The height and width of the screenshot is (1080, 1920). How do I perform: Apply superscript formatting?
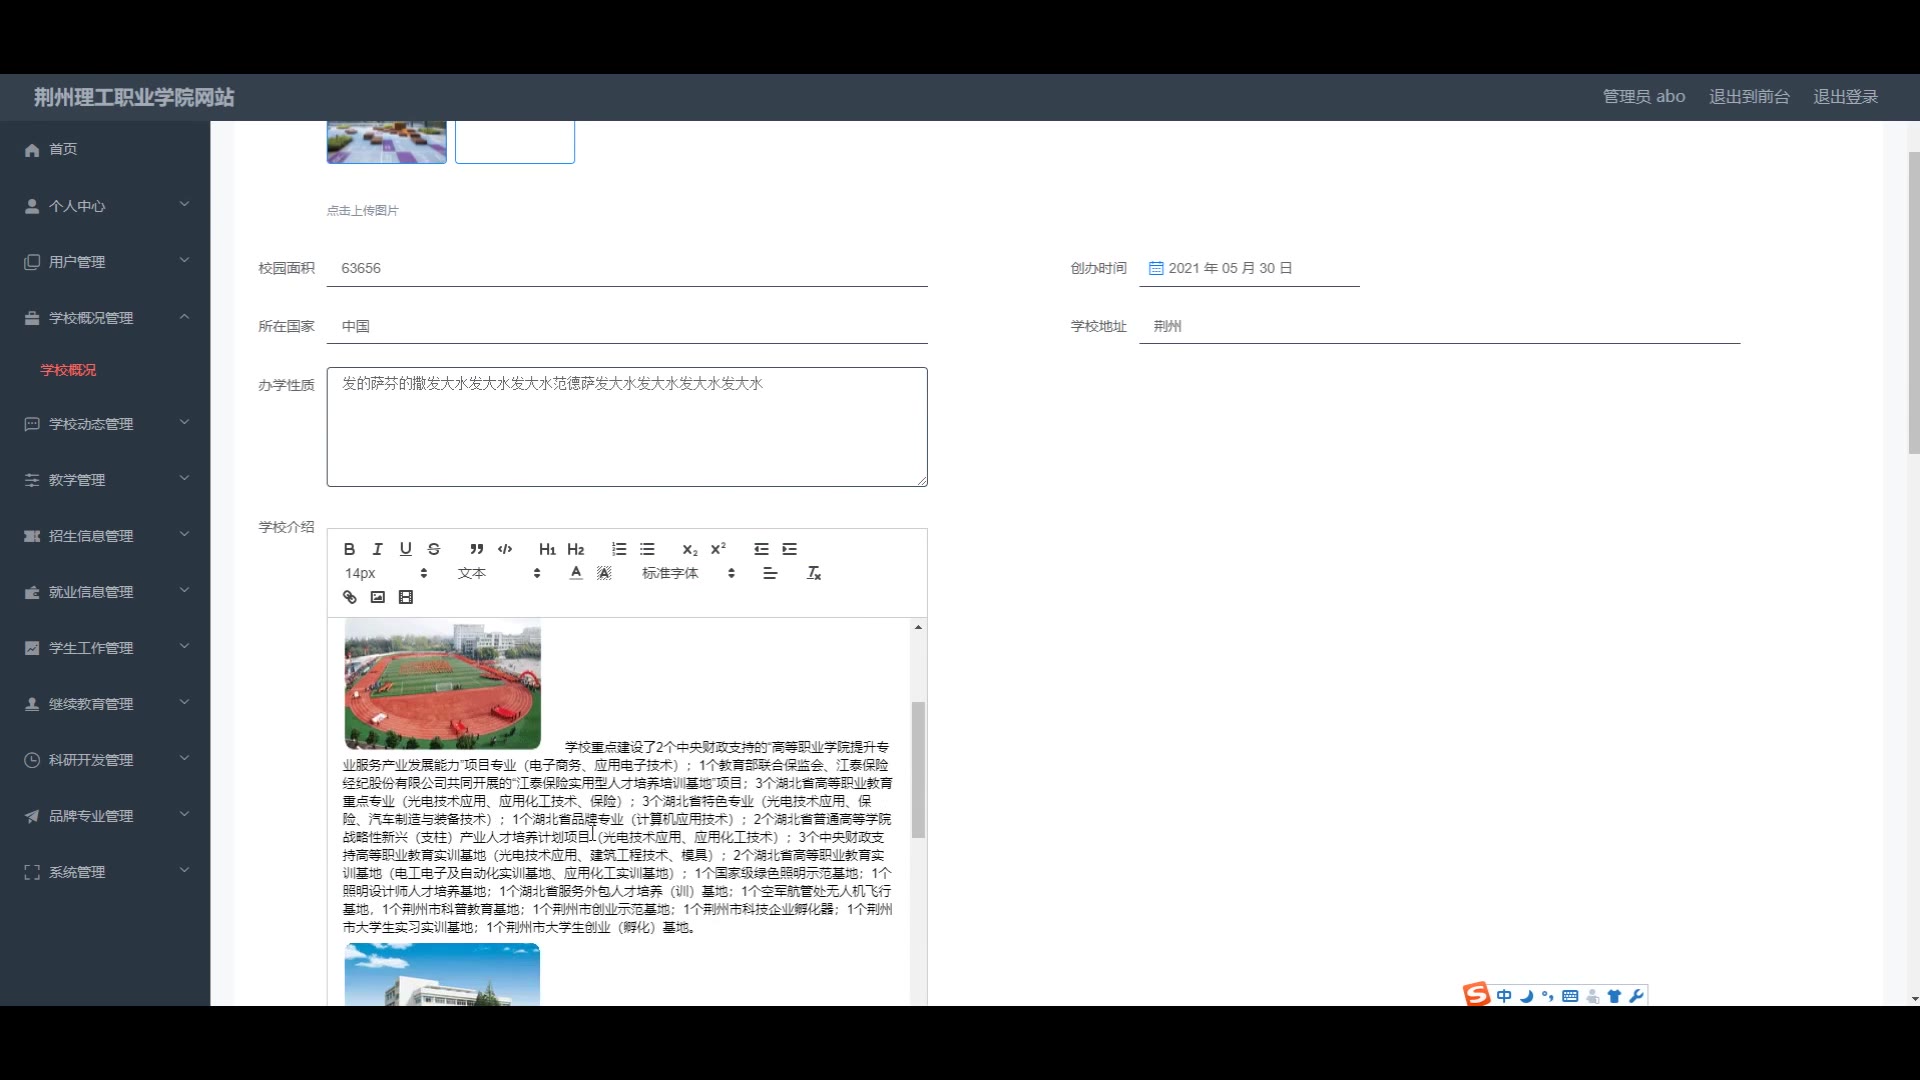click(718, 549)
